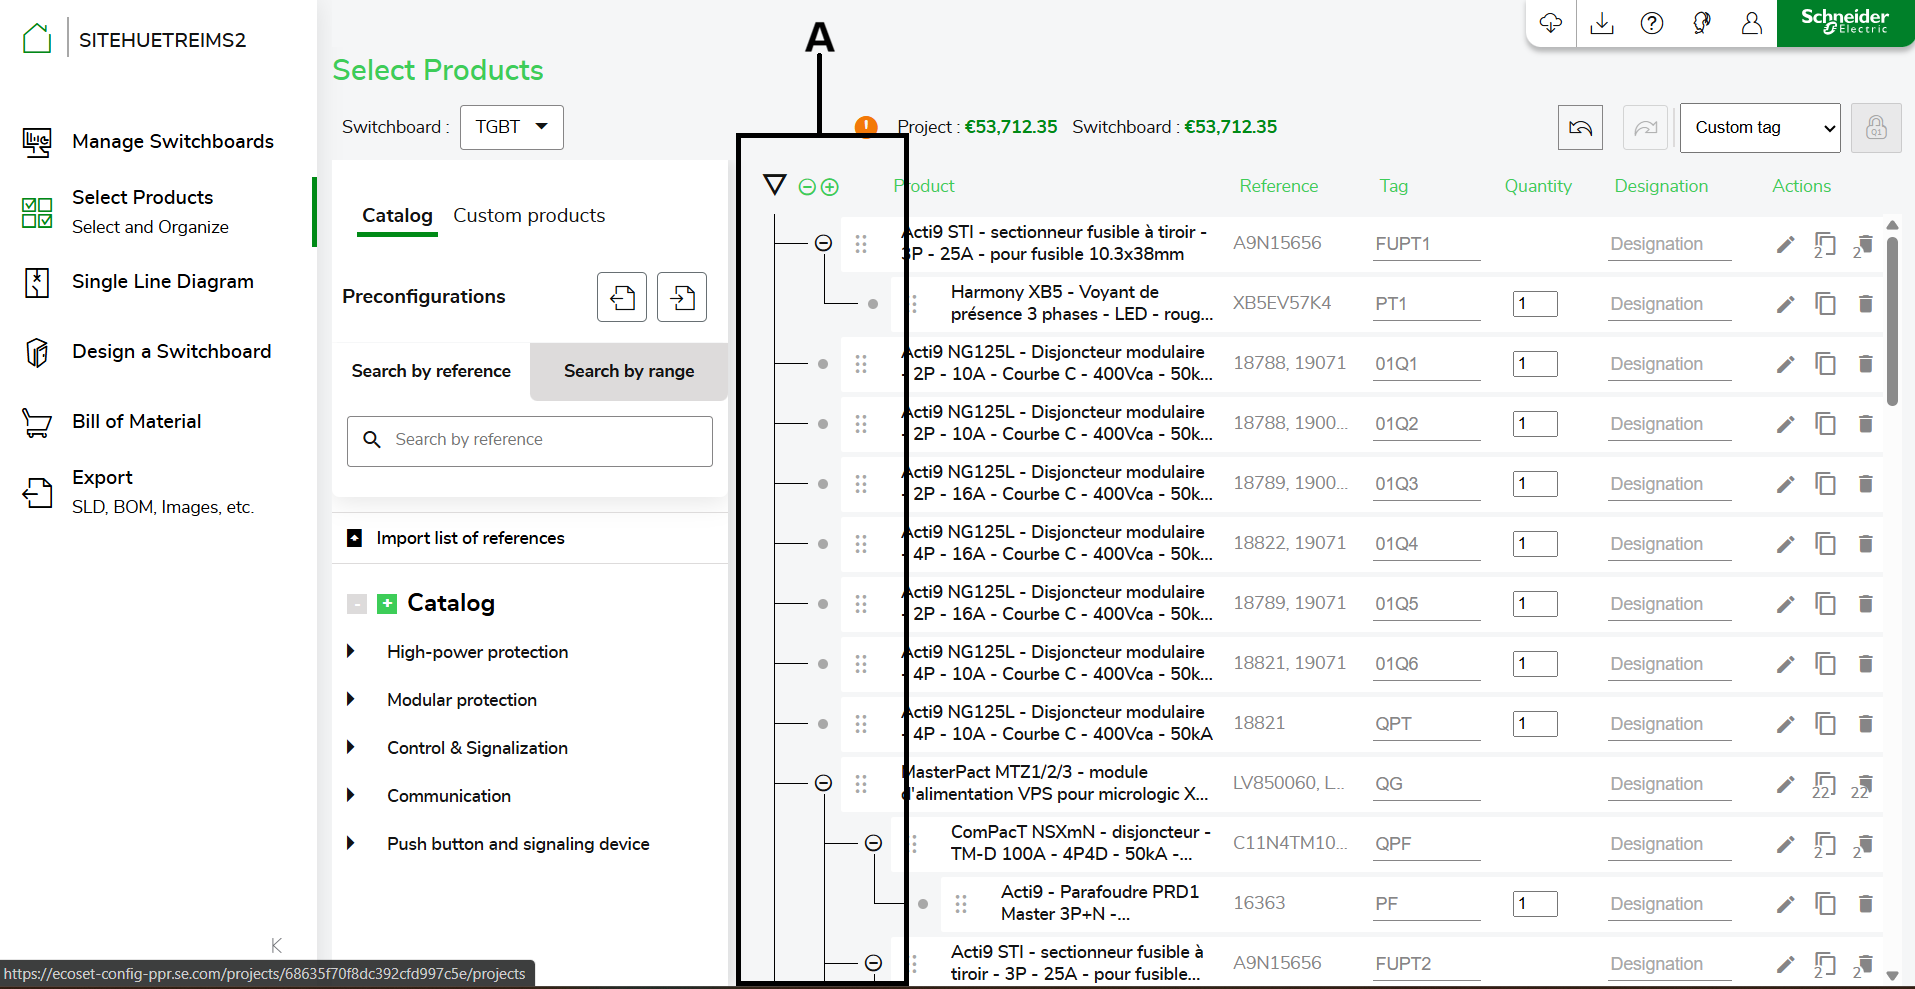Viewport: 1915px width, 989px height.
Task: Click the orange project warning icon
Action: click(x=866, y=127)
